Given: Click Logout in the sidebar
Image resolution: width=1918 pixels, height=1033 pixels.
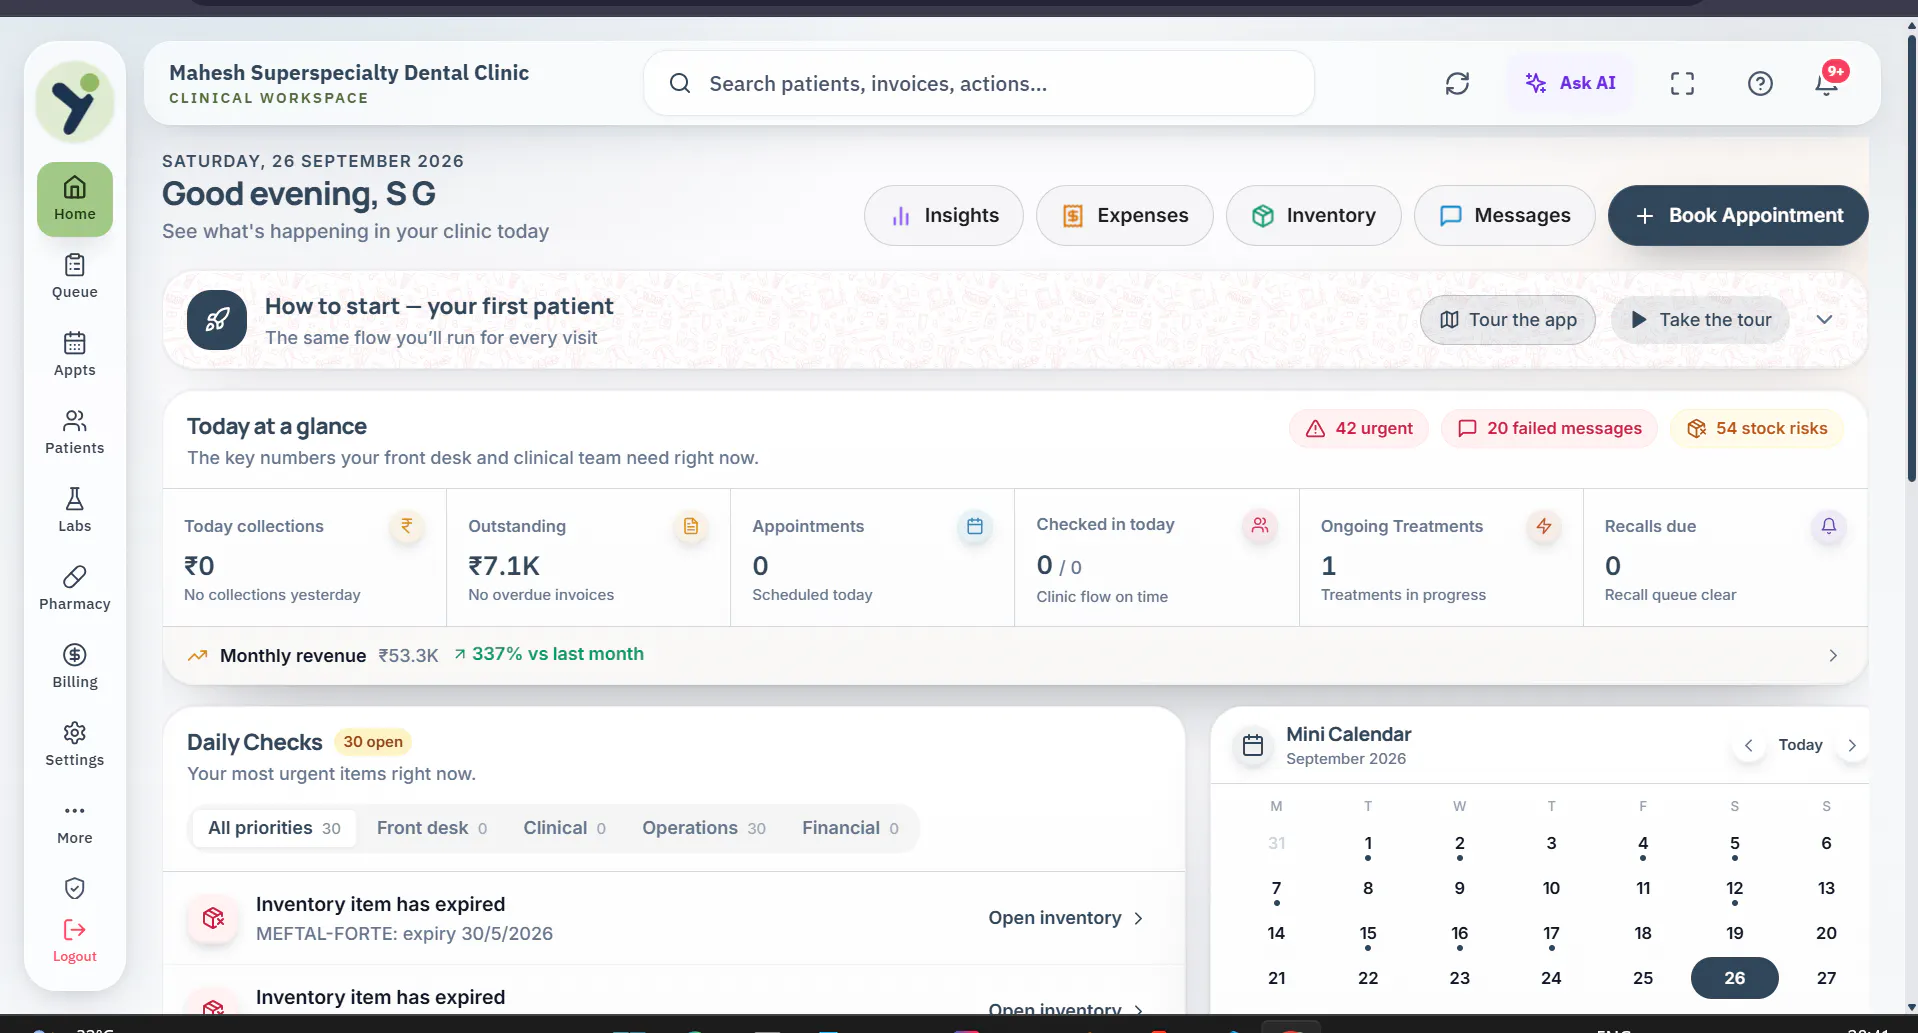Looking at the screenshot, I should click(75, 942).
